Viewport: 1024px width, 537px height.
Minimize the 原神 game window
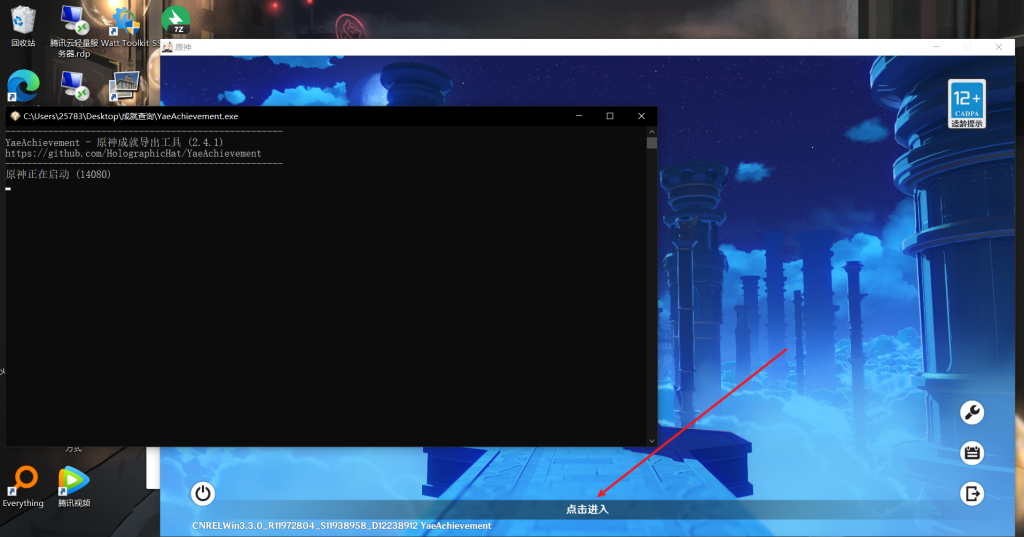(x=937, y=47)
